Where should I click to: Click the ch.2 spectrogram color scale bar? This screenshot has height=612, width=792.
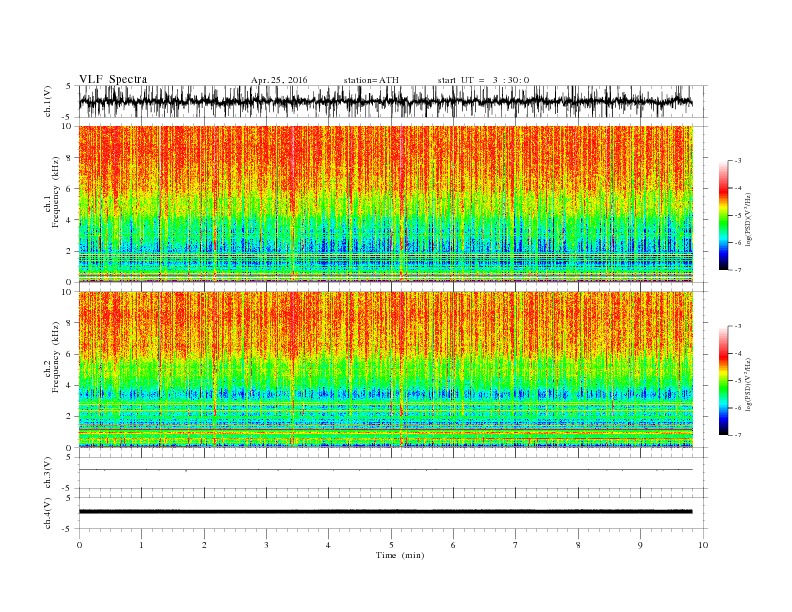click(723, 381)
